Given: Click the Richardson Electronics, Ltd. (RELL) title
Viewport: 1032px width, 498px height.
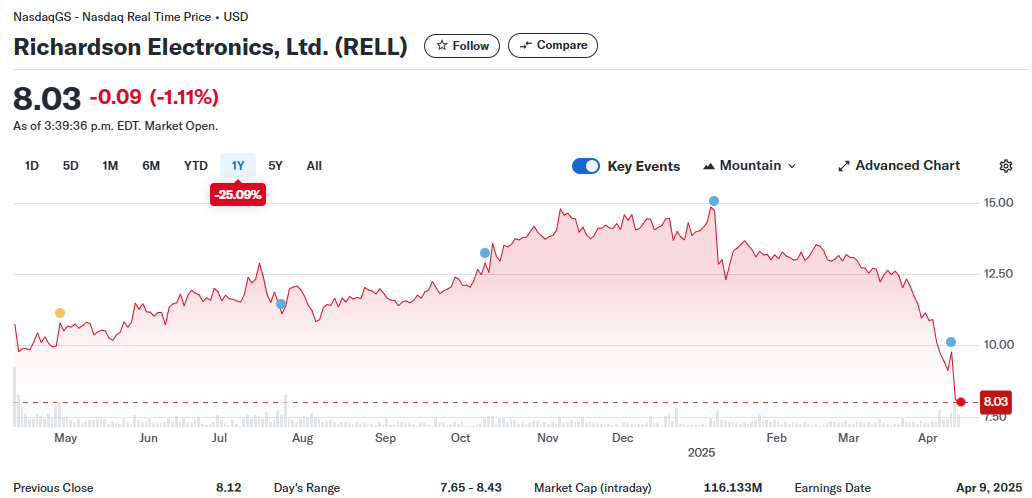Looking at the screenshot, I should coord(211,47).
